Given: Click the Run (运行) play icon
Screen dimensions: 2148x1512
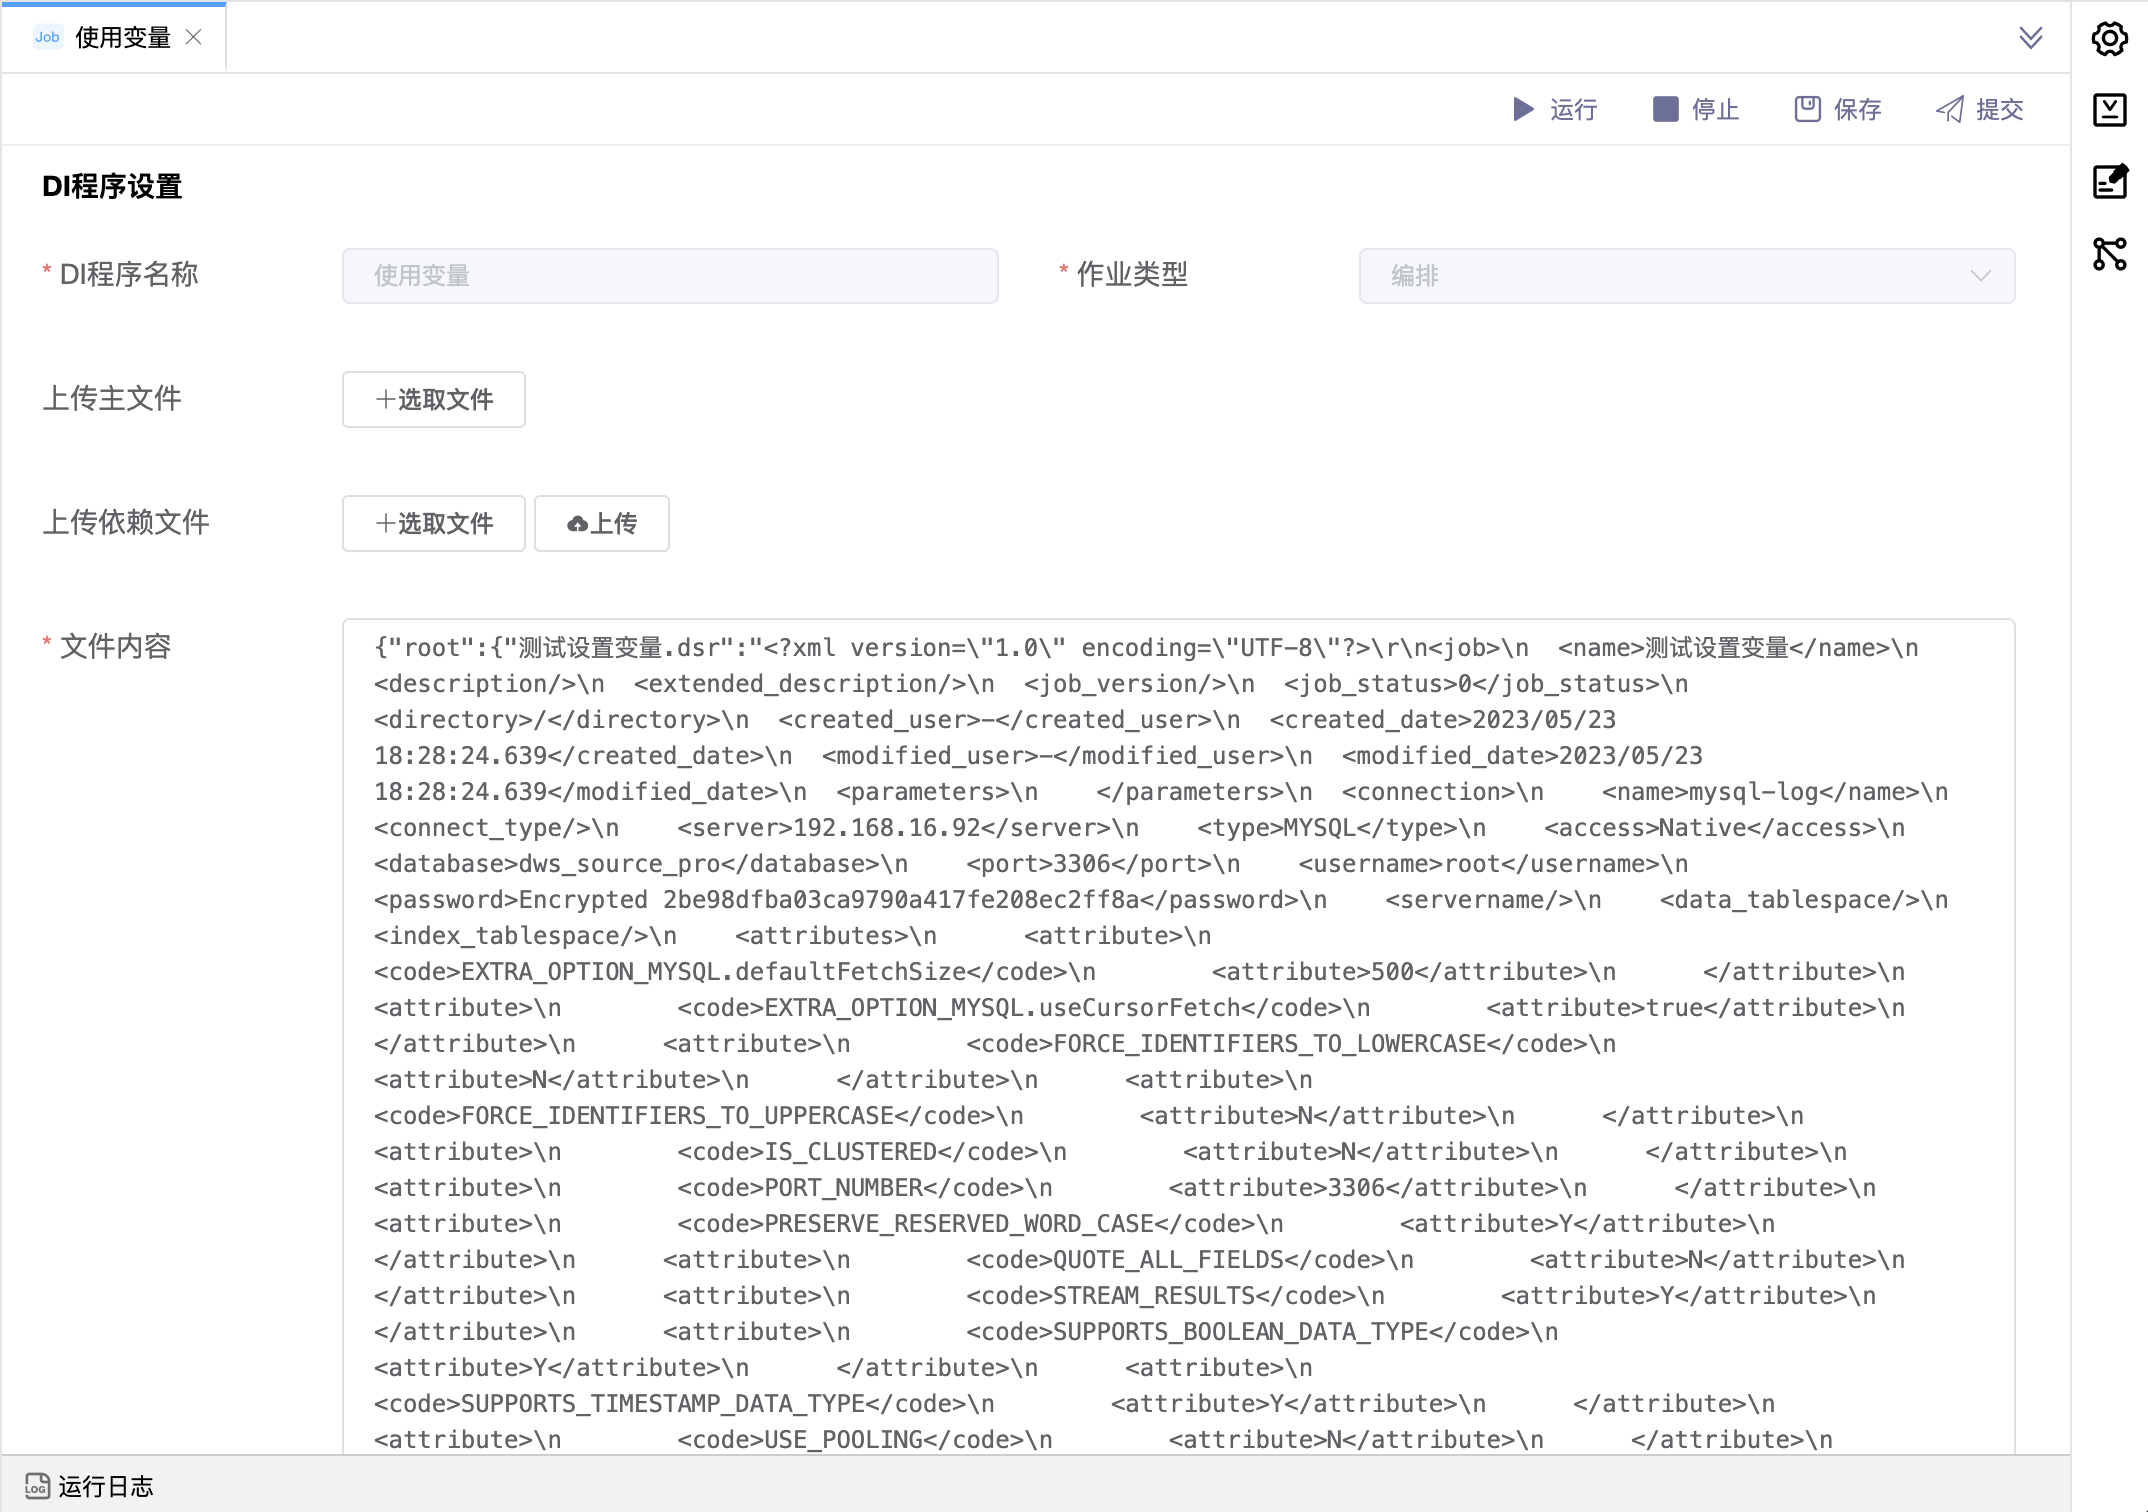Looking at the screenshot, I should click(1523, 109).
